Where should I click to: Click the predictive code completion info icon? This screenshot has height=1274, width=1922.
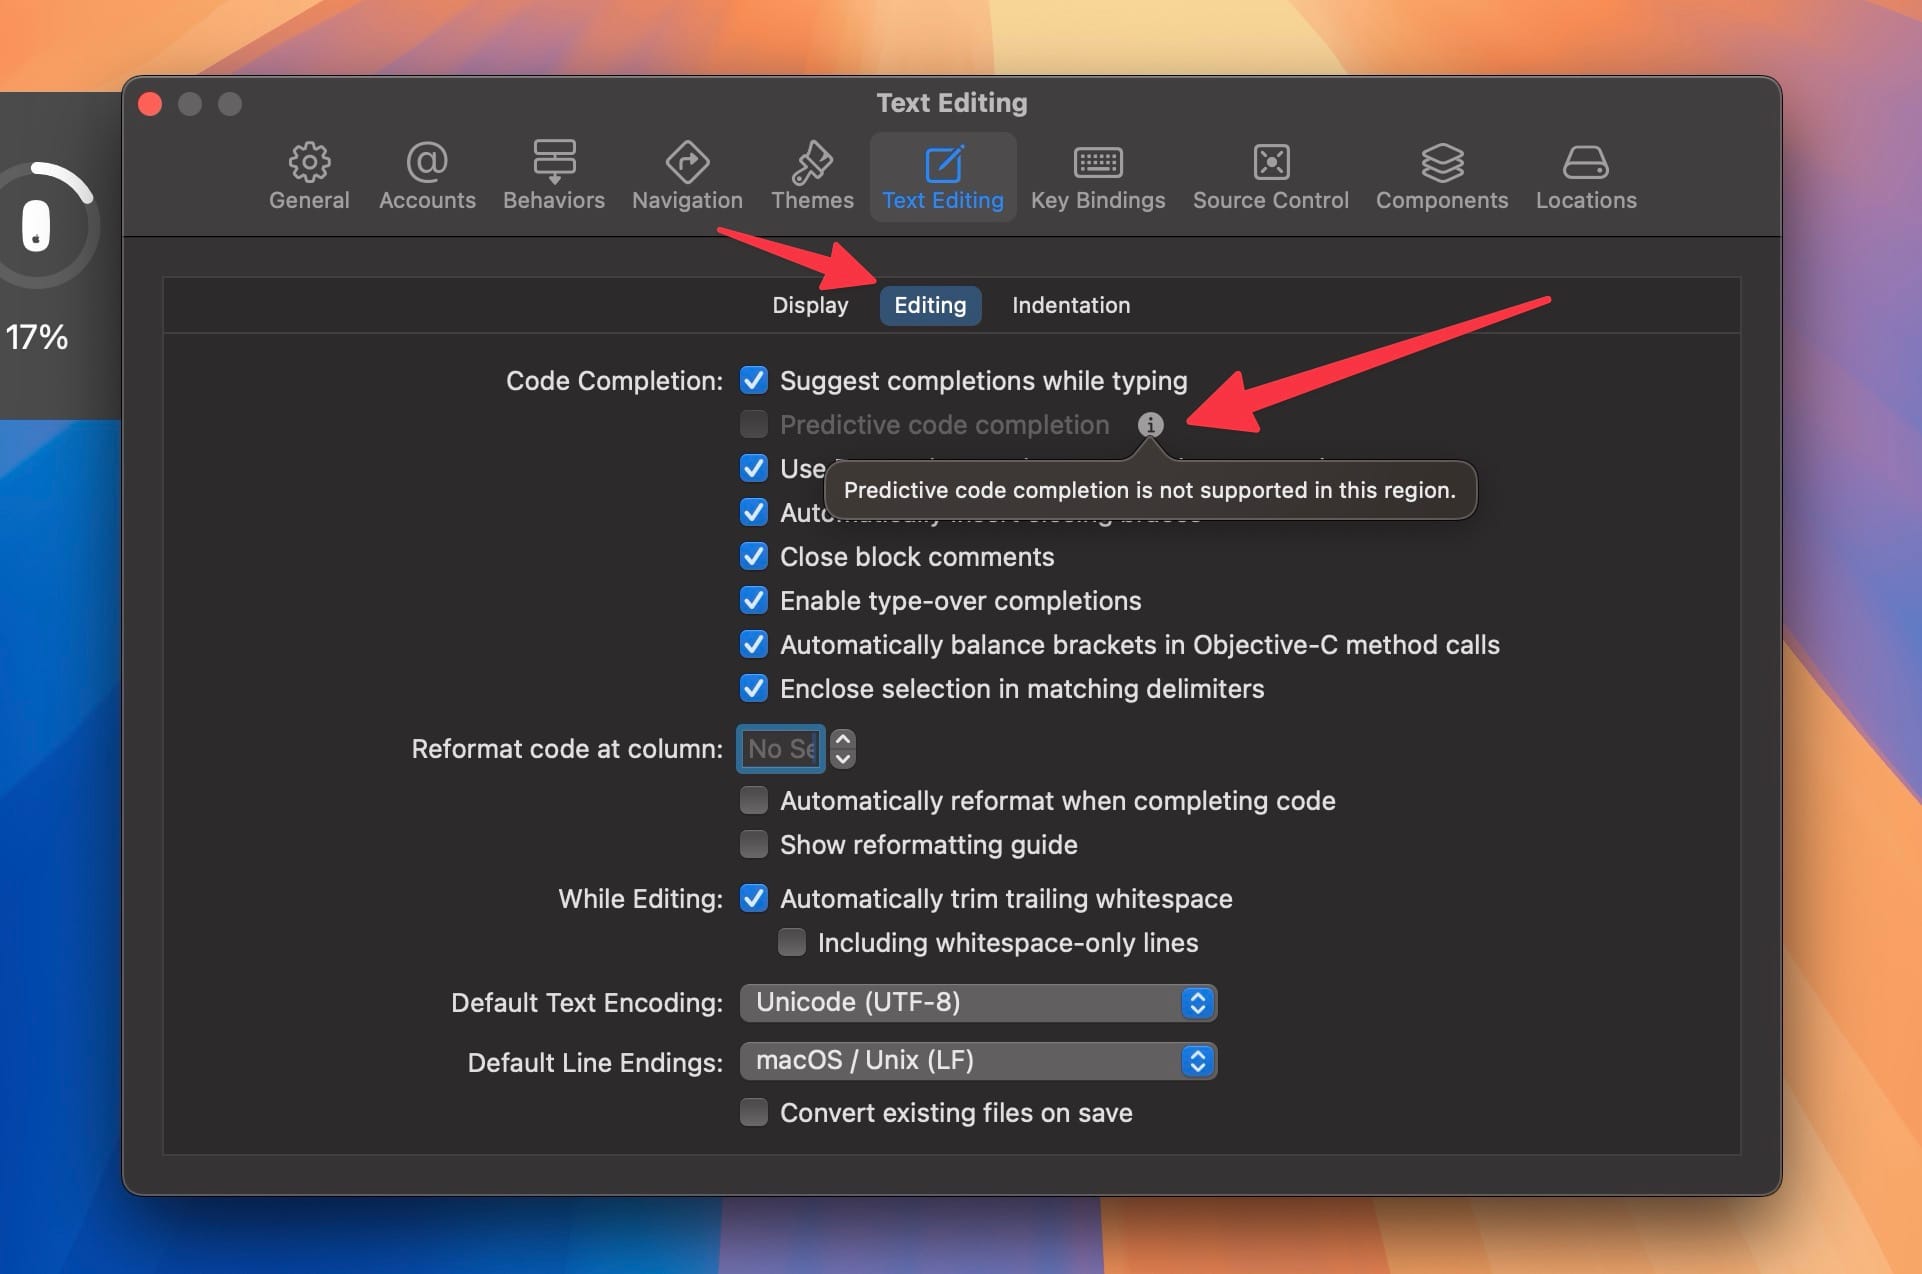(x=1150, y=425)
